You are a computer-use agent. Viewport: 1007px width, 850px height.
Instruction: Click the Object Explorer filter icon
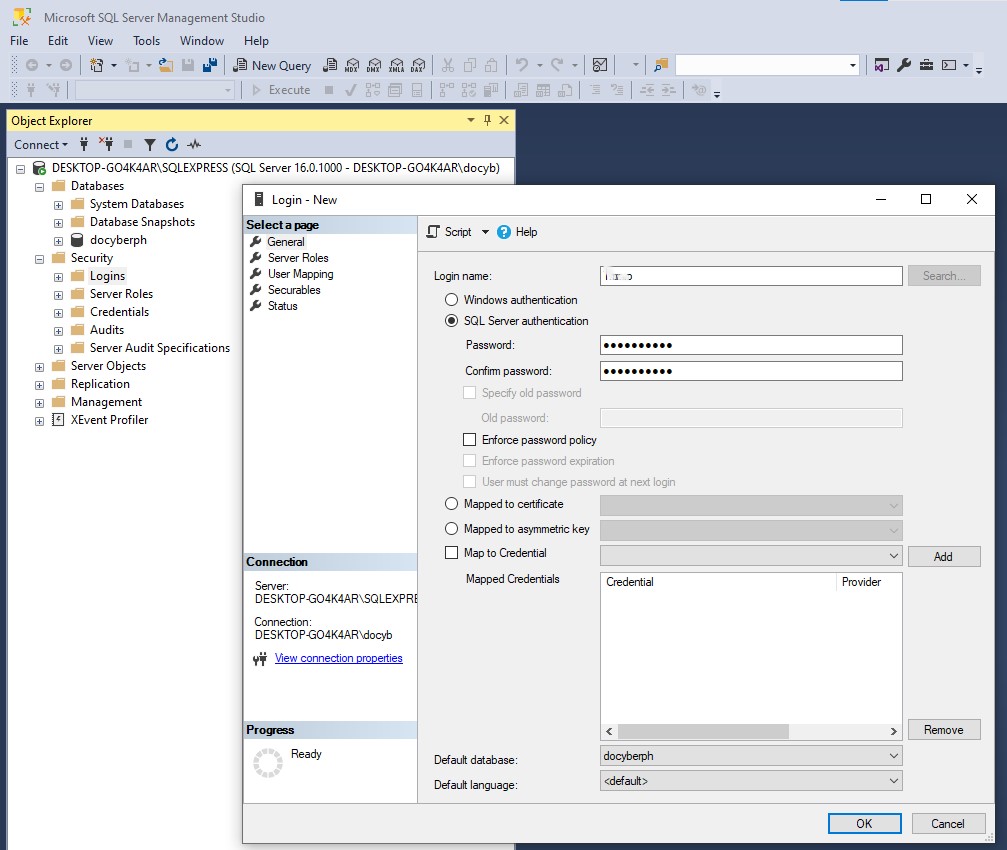coord(150,144)
